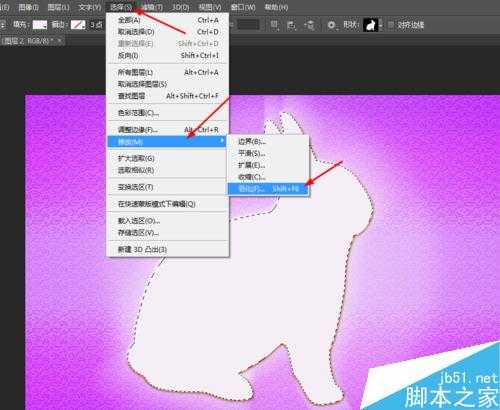Toggle the 对齐边缘 checkbox
Viewport: 500px width, 410px height.
(x=391, y=25)
